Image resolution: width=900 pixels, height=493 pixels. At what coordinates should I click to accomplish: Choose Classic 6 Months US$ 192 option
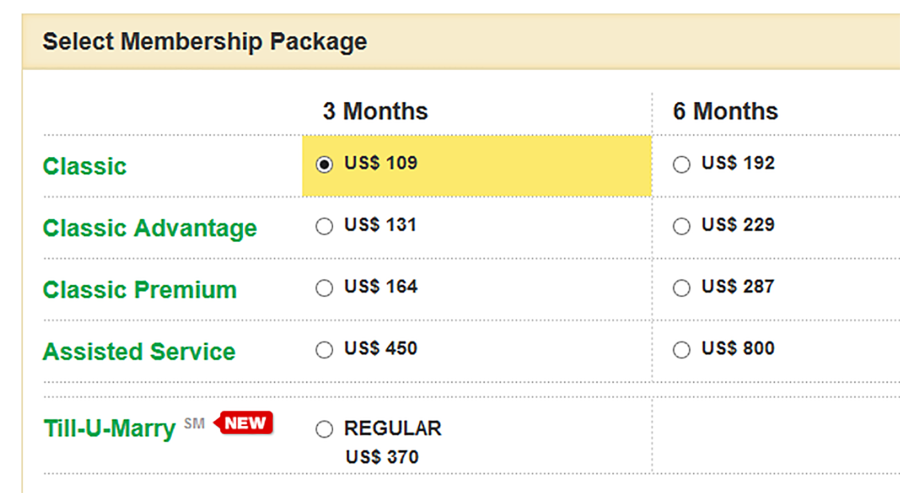(681, 165)
